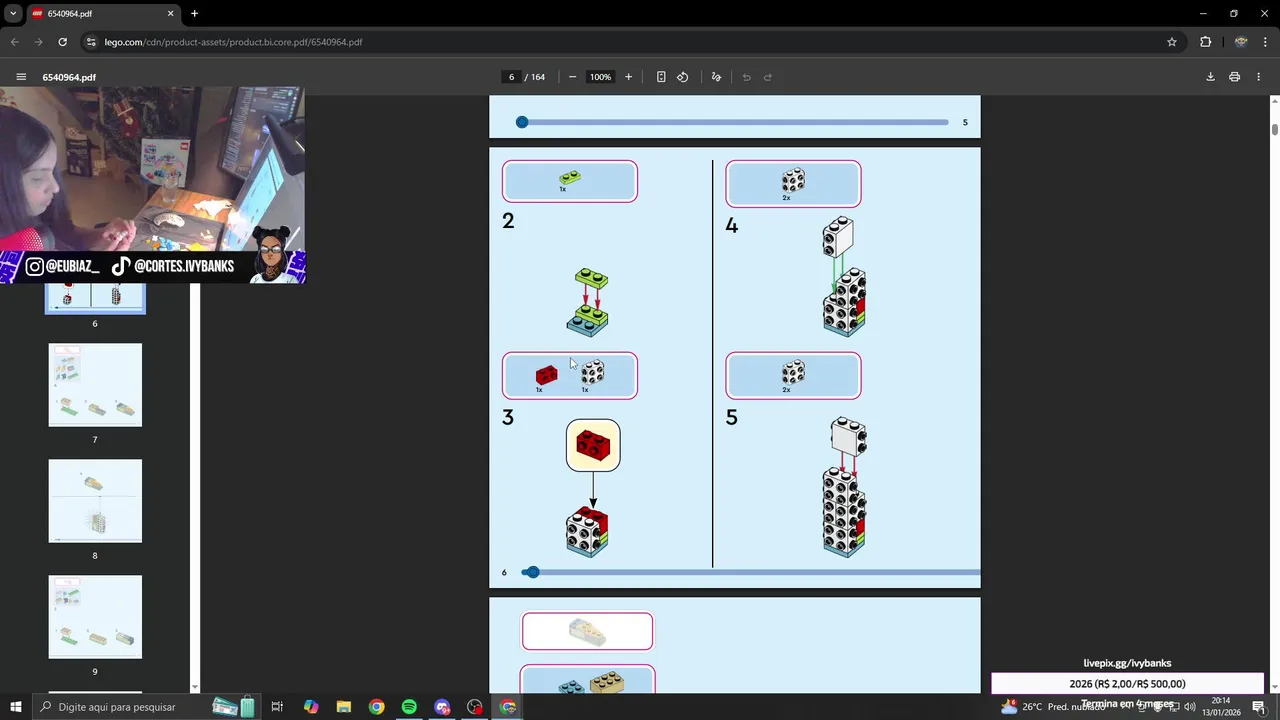The width and height of the screenshot is (1280, 720).
Task: Open a new browser tab
Action: click(194, 14)
